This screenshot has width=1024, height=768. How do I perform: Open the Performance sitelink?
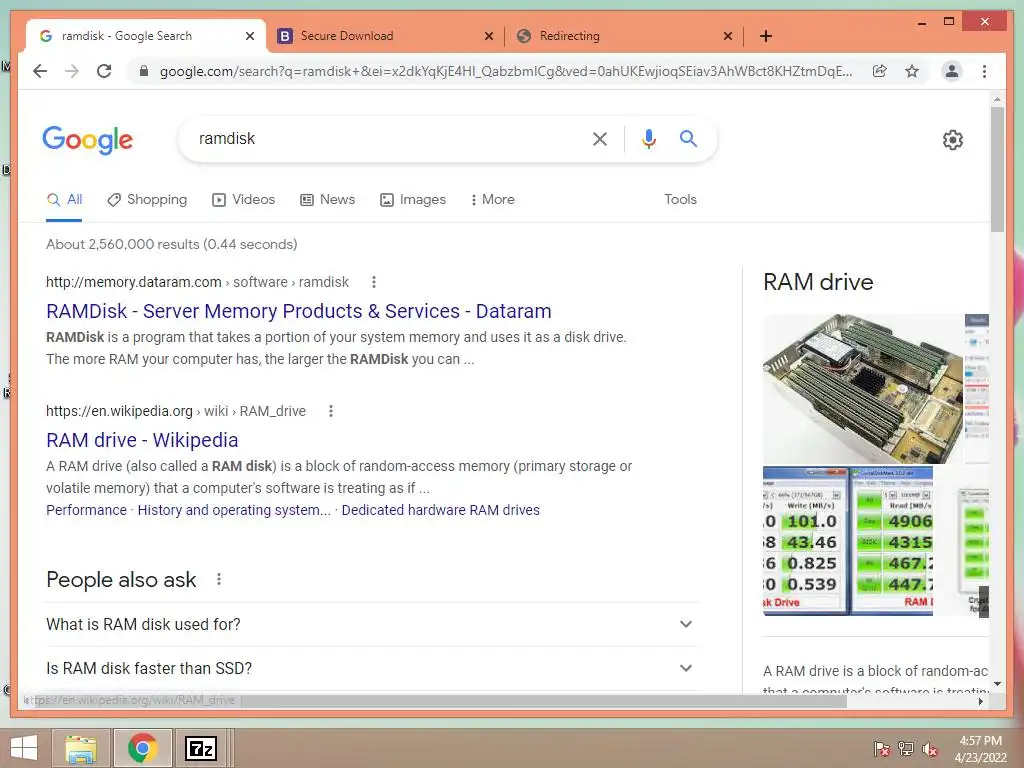86,510
